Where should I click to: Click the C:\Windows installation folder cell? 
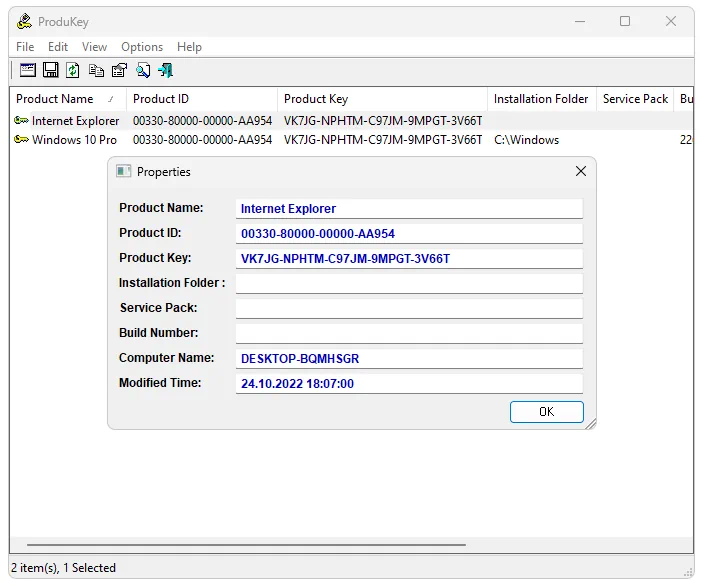point(527,140)
